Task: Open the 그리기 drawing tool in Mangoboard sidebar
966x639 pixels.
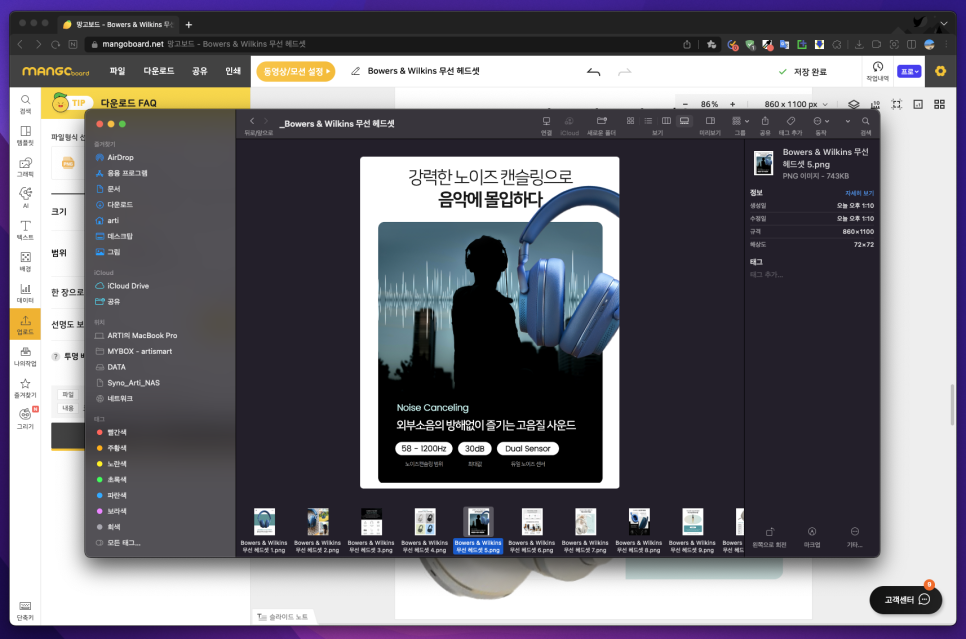Action: [x=25, y=419]
